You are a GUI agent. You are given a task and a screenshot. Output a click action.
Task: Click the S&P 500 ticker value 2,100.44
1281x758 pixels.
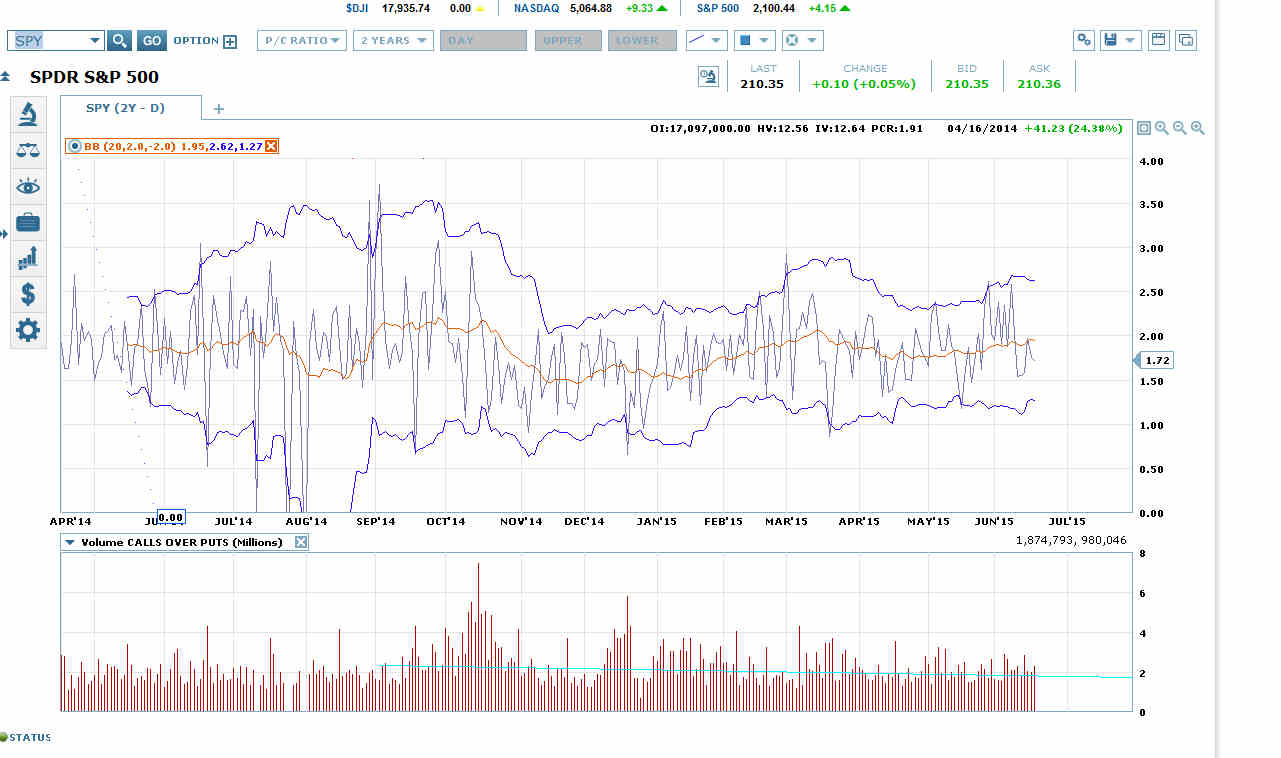(774, 8)
